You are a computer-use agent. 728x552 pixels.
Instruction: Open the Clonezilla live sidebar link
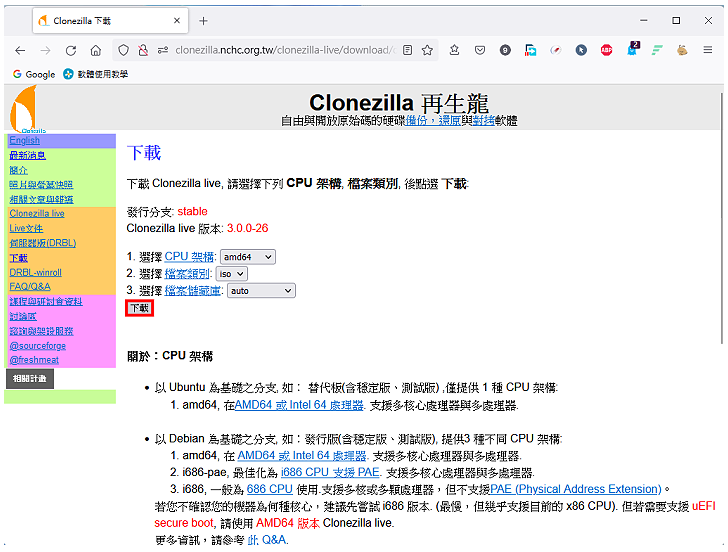[x=37, y=214]
